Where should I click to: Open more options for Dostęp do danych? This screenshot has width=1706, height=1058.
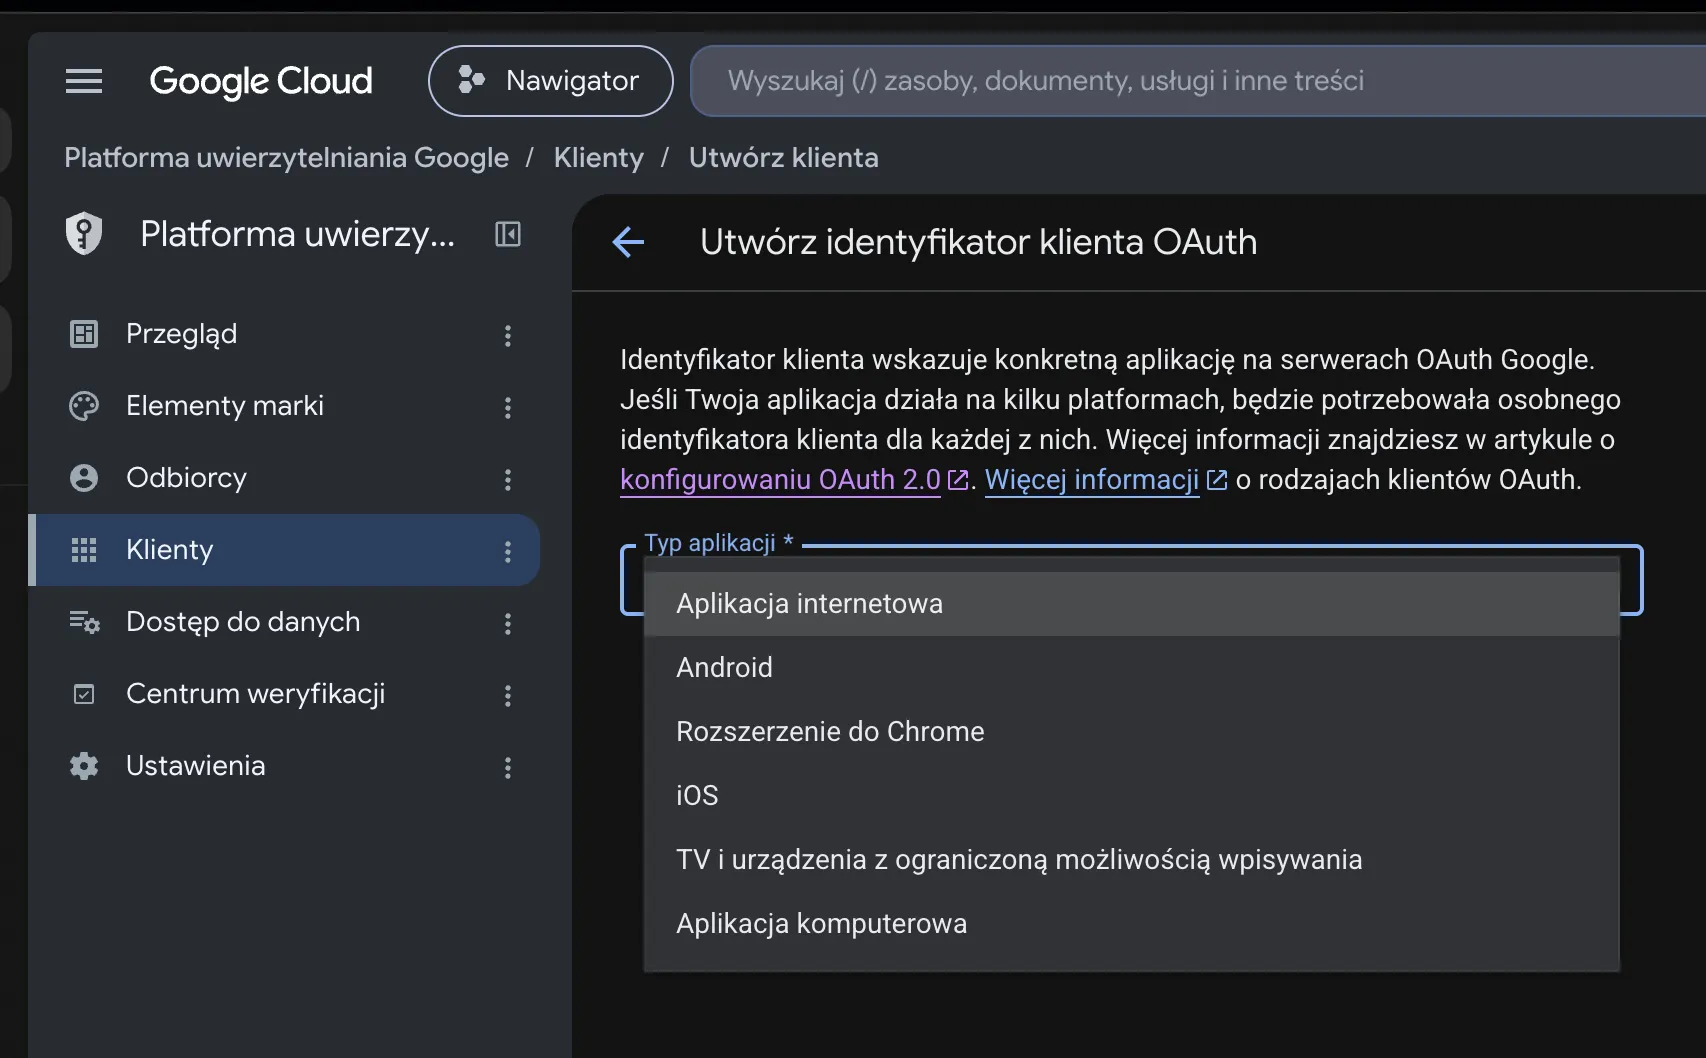(508, 623)
